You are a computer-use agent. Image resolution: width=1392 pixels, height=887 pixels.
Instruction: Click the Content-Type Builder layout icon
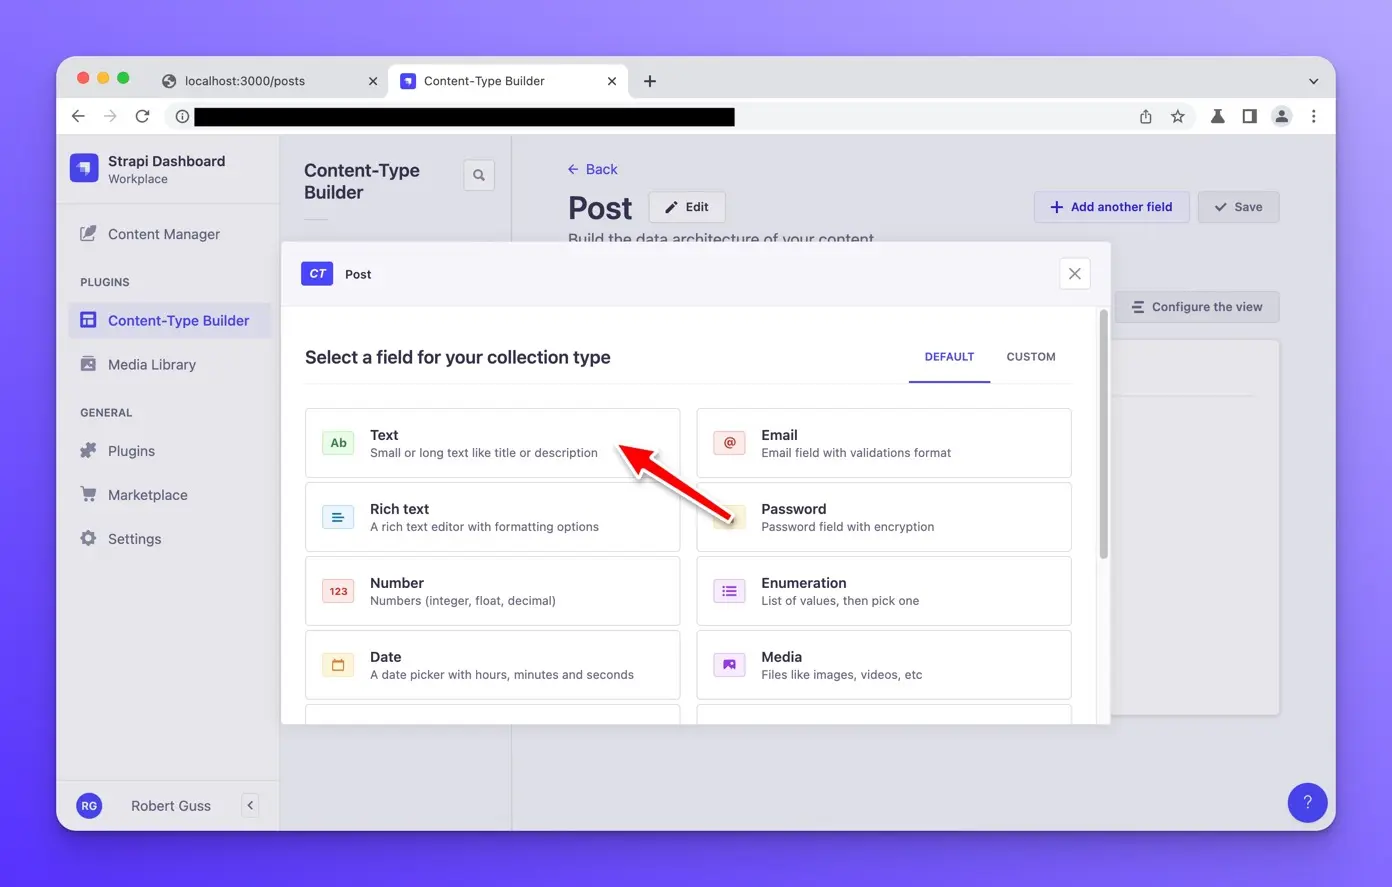tap(88, 320)
